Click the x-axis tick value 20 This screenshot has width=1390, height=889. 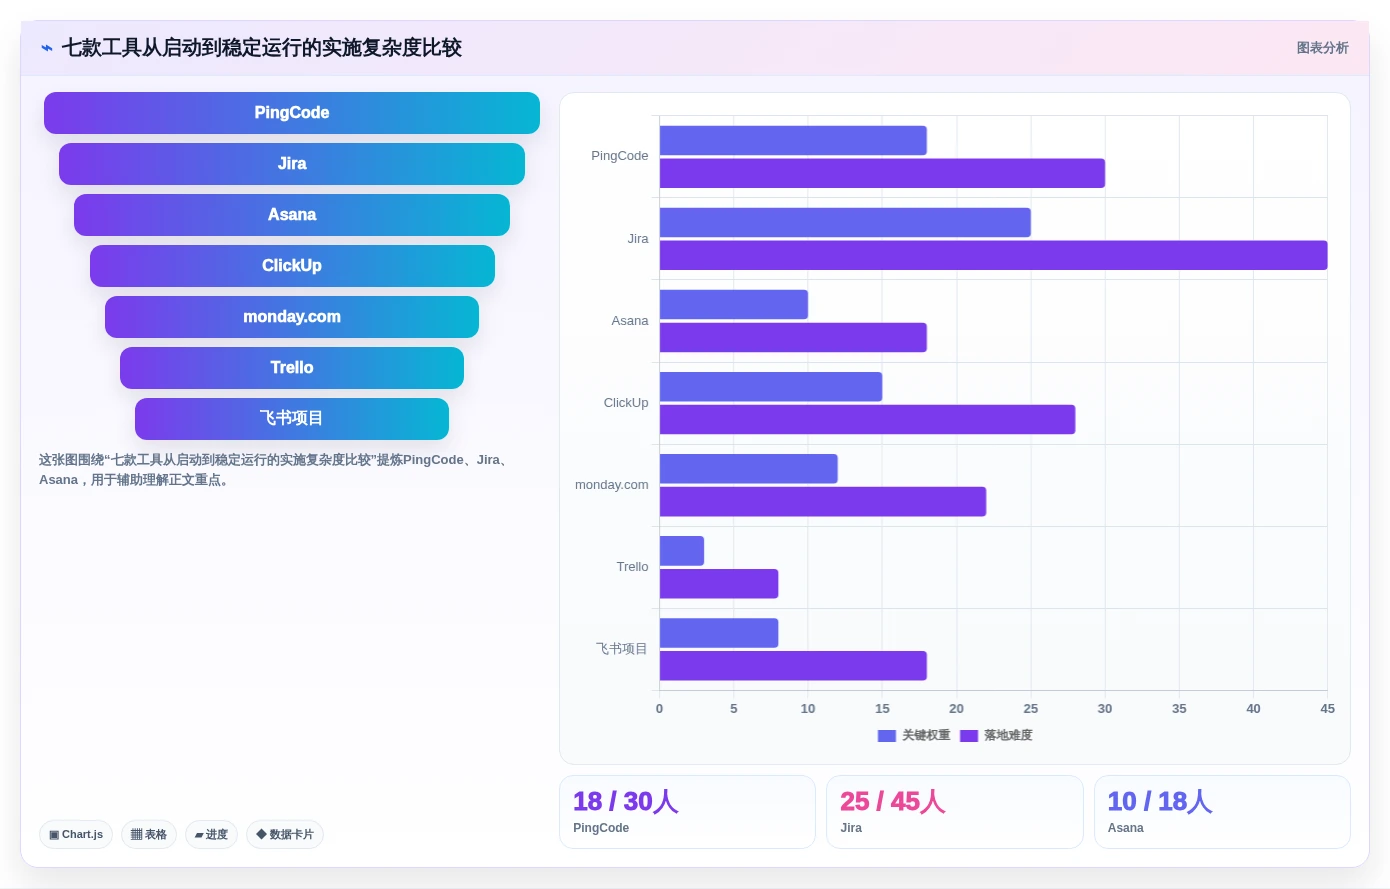click(956, 709)
